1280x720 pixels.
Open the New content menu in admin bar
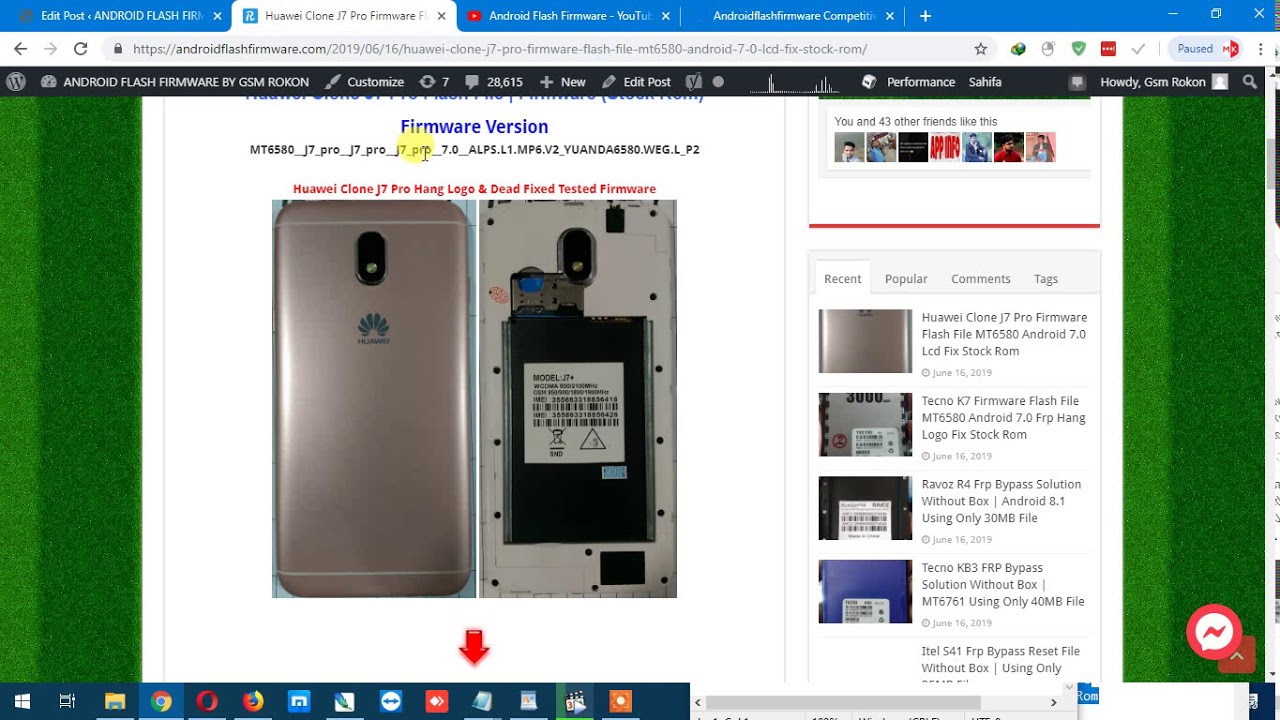[563, 82]
